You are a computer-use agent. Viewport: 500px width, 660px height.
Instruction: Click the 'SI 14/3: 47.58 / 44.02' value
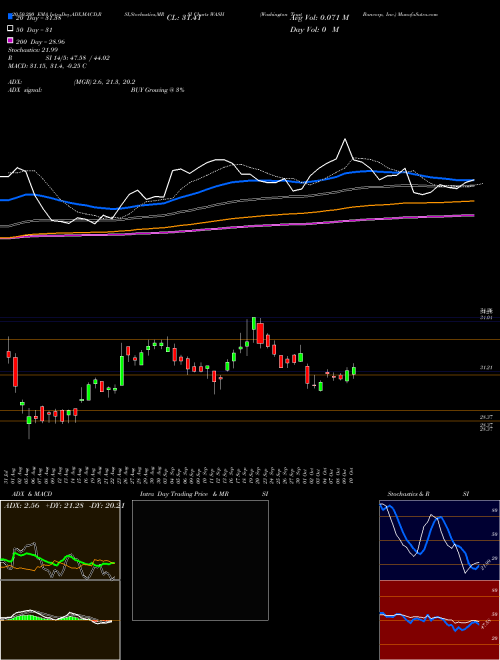point(78,58)
